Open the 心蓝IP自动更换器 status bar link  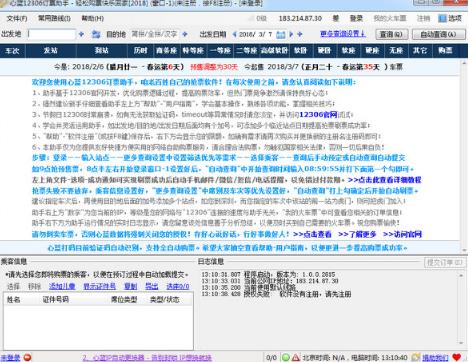coord(147,358)
